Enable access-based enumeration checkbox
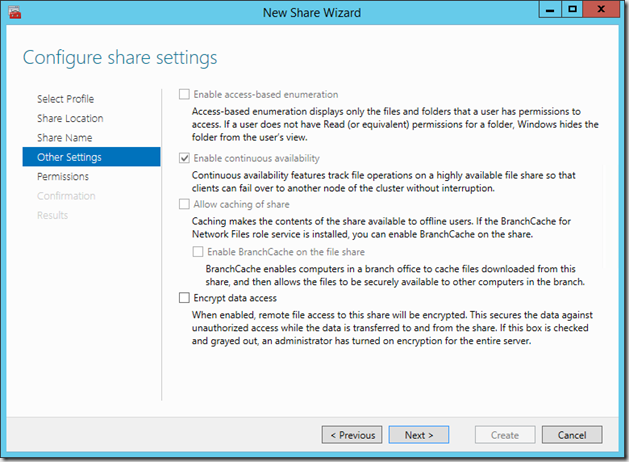 click(x=184, y=94)
